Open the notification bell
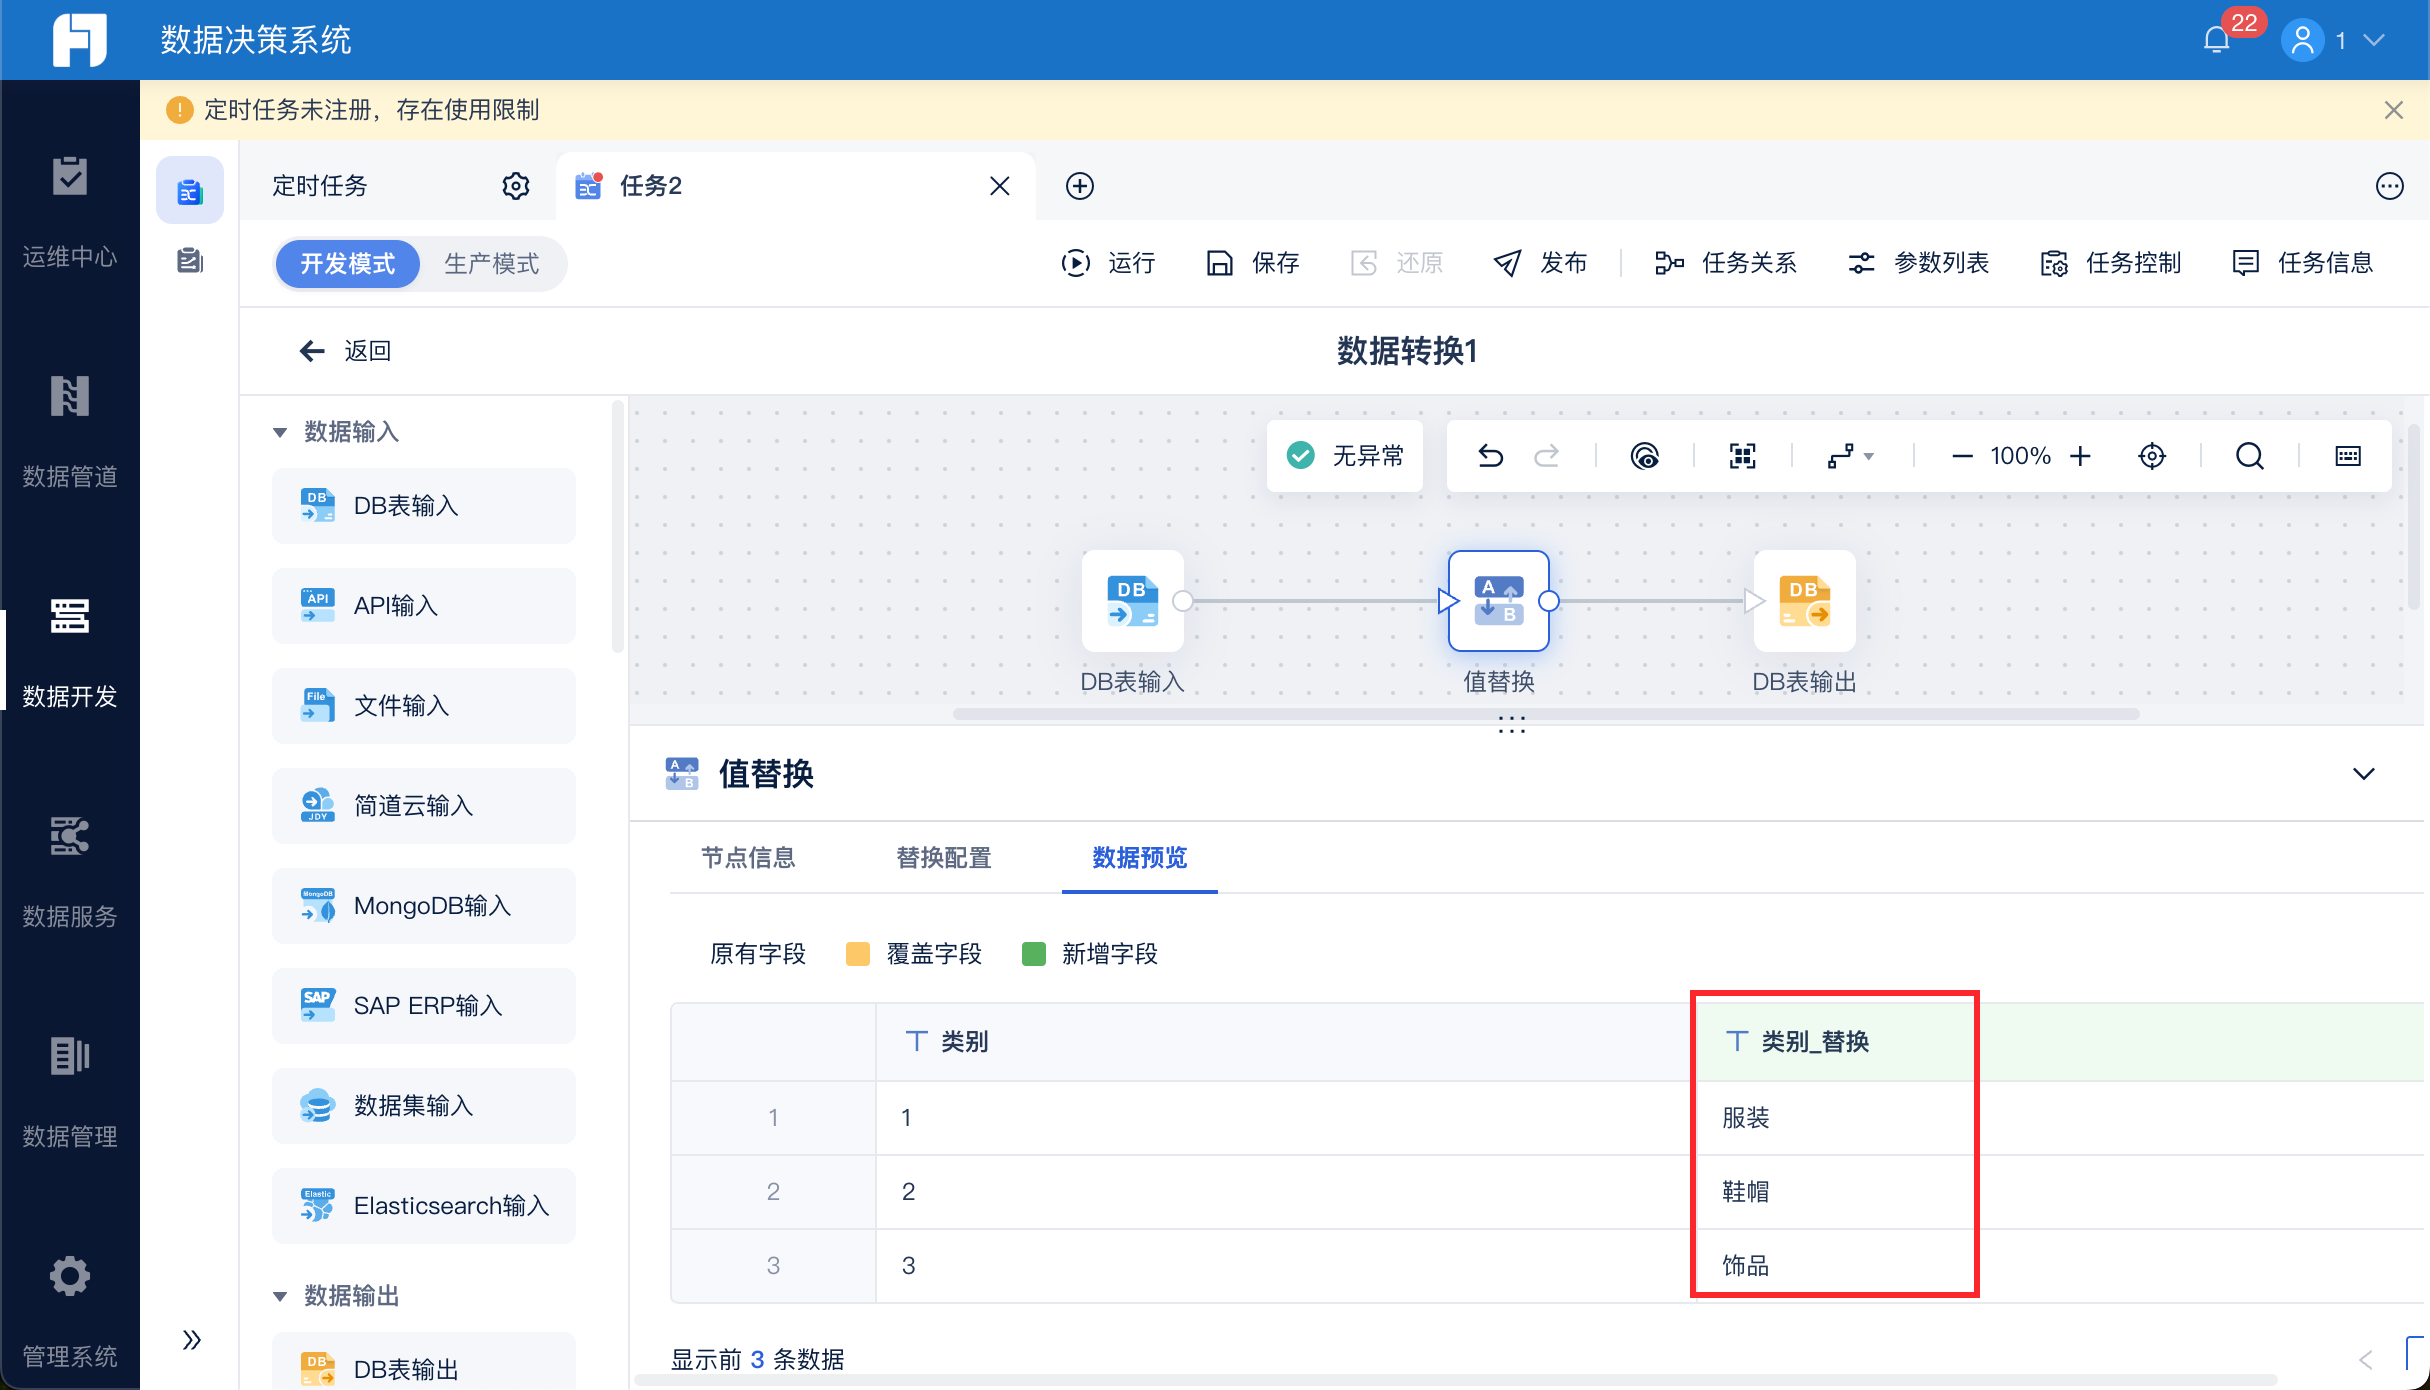 click(x=2217, y=40)
